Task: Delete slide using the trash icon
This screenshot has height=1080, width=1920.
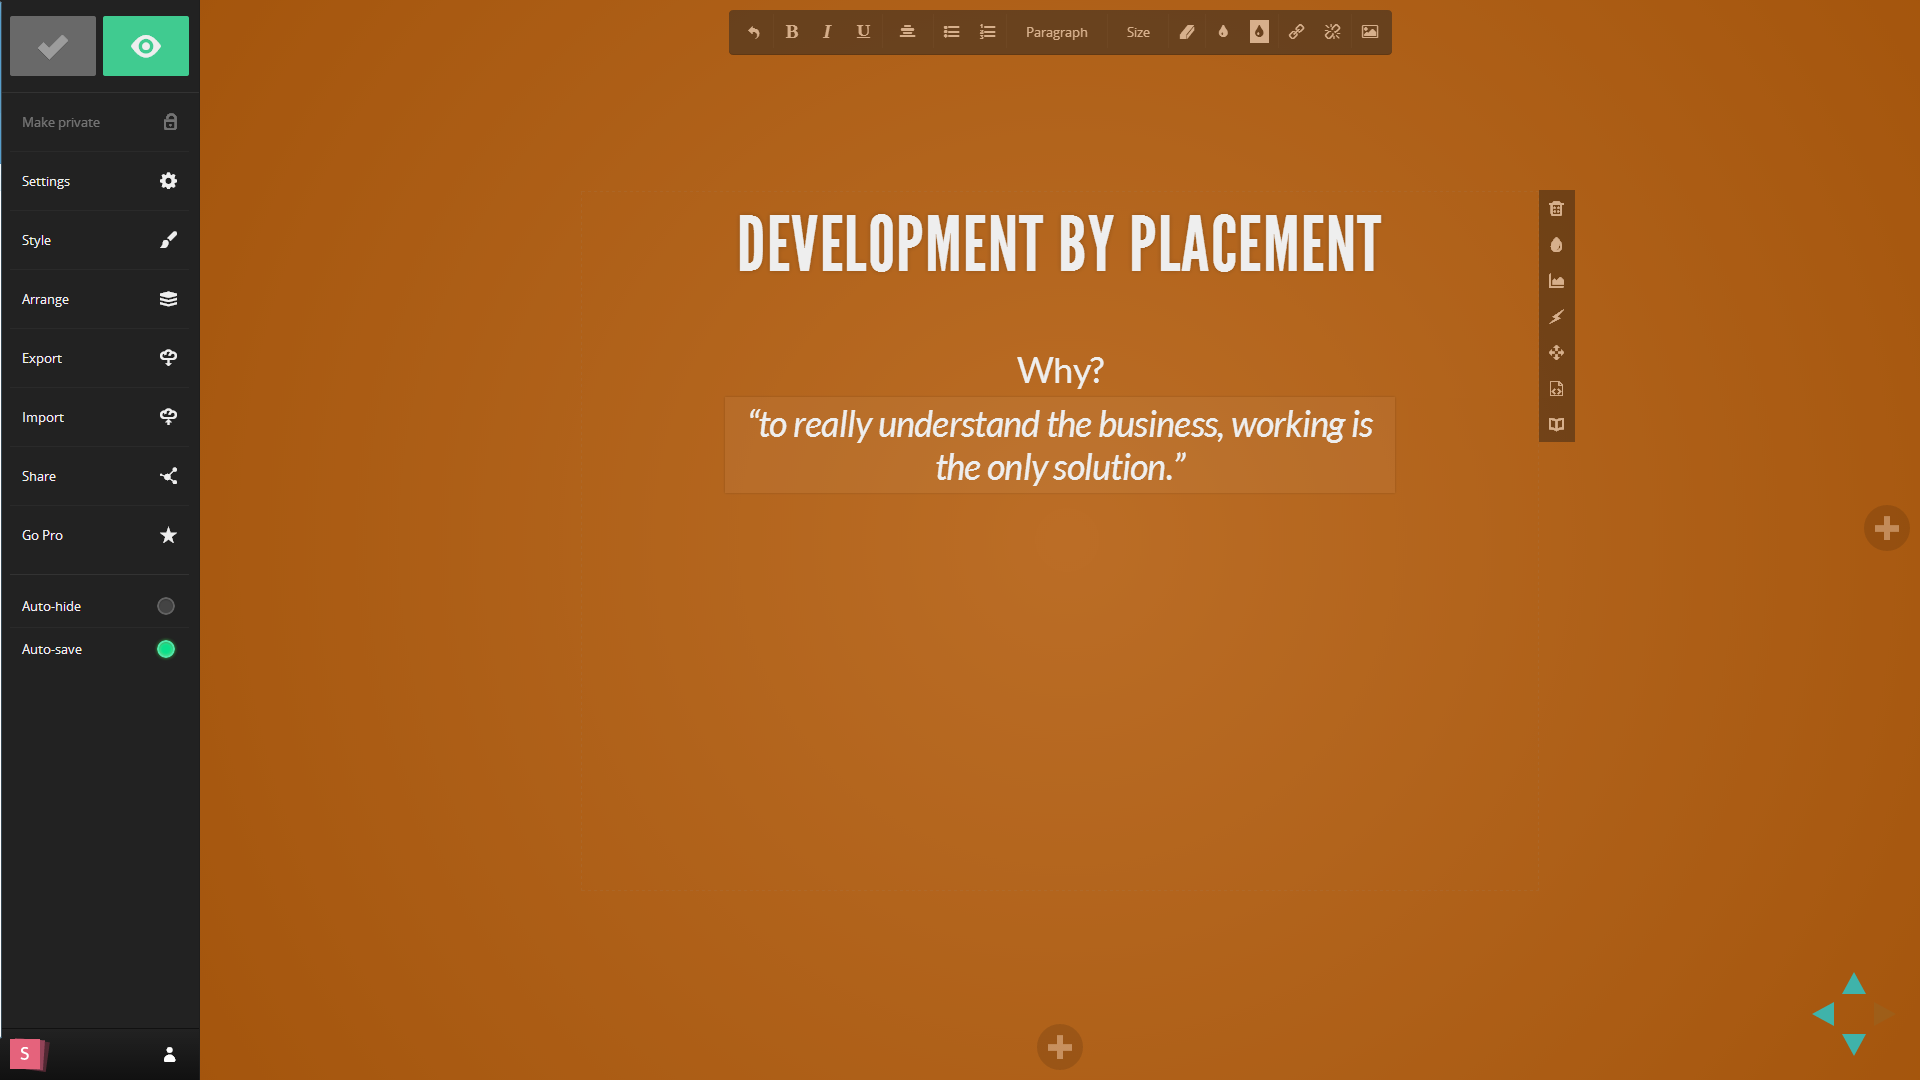Action: [1556, 209]
